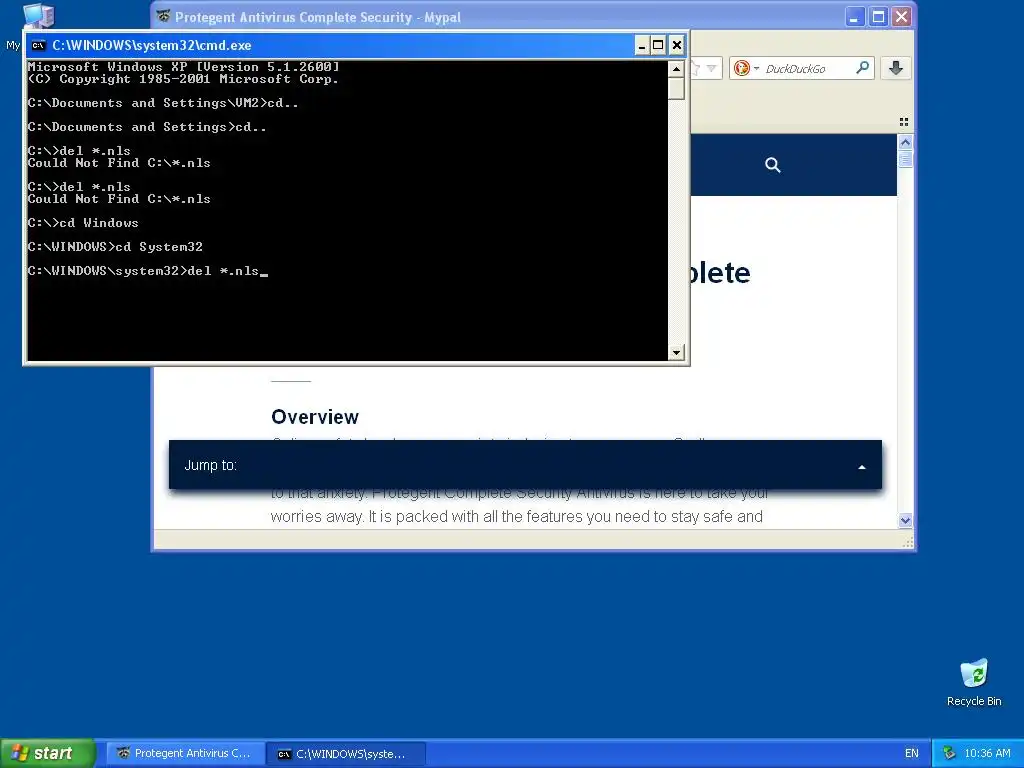
Task: Click the webpage scrollbar thumb
Action: (x=905, y=159)
